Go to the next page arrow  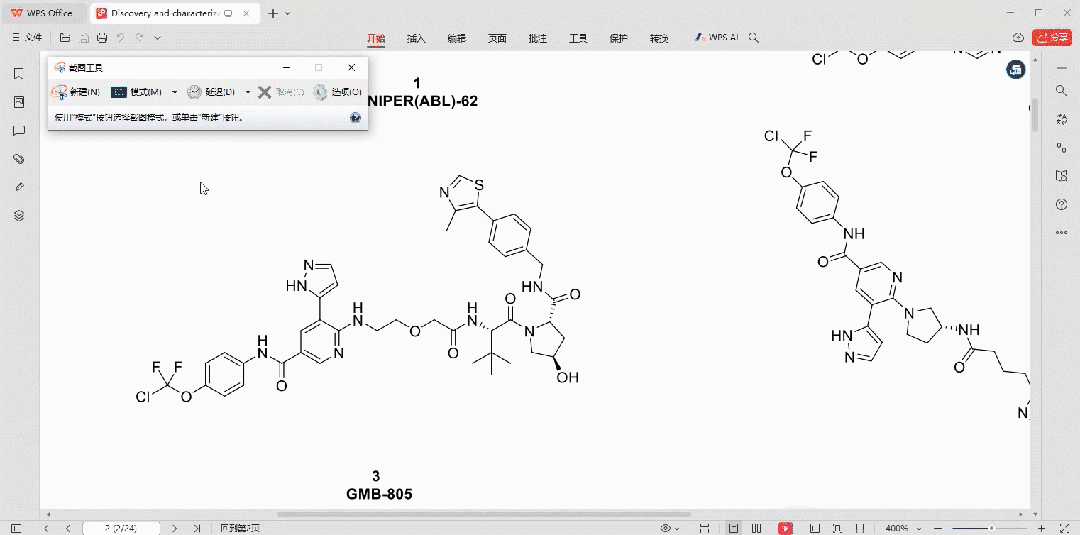(174, 528)
